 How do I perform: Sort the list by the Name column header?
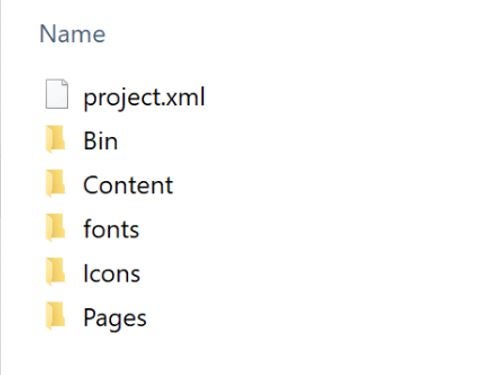pyautogui.click(x=72, y=34)
